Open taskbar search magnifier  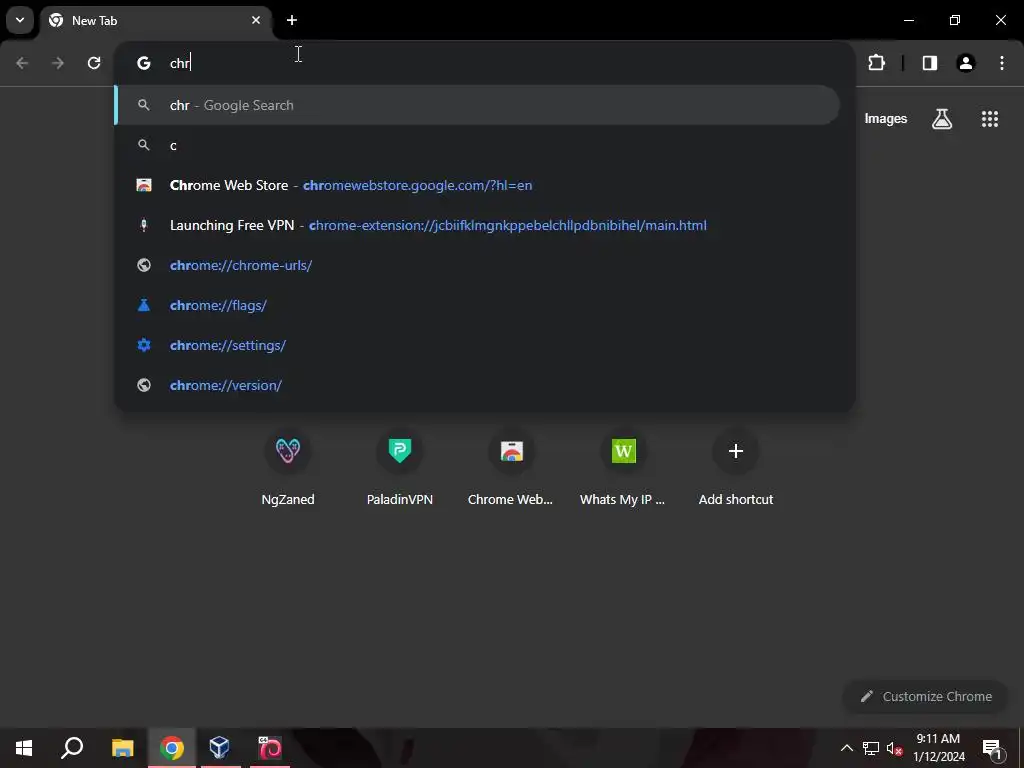72,748
